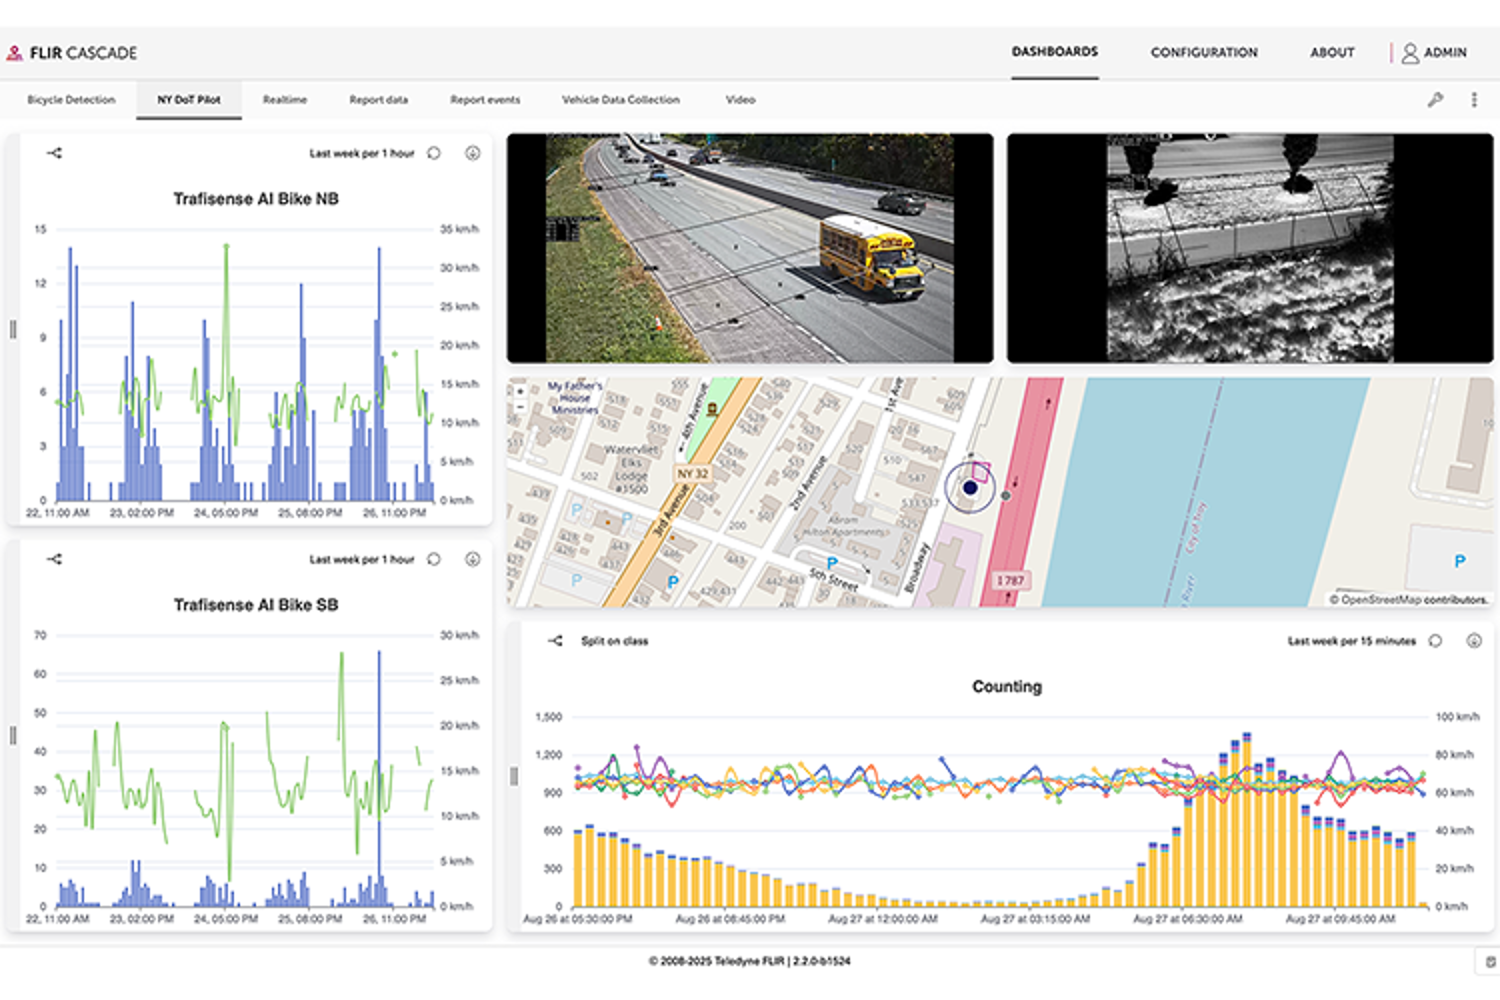Open the OpenStreetMap contributors link
This screenshot has width=1500, height=1000.
coord(1413,600)
